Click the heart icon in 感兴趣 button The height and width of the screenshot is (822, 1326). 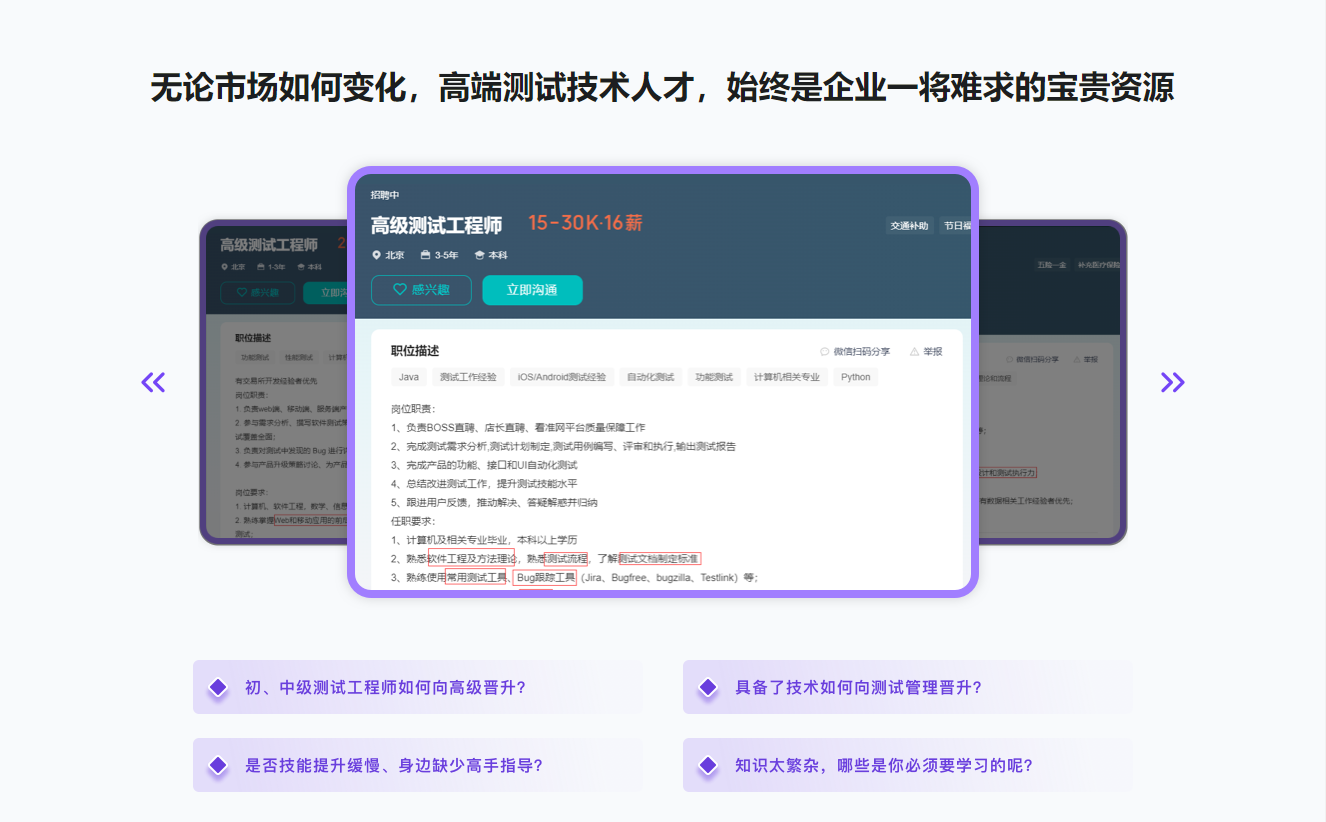(x=400, y=290)
